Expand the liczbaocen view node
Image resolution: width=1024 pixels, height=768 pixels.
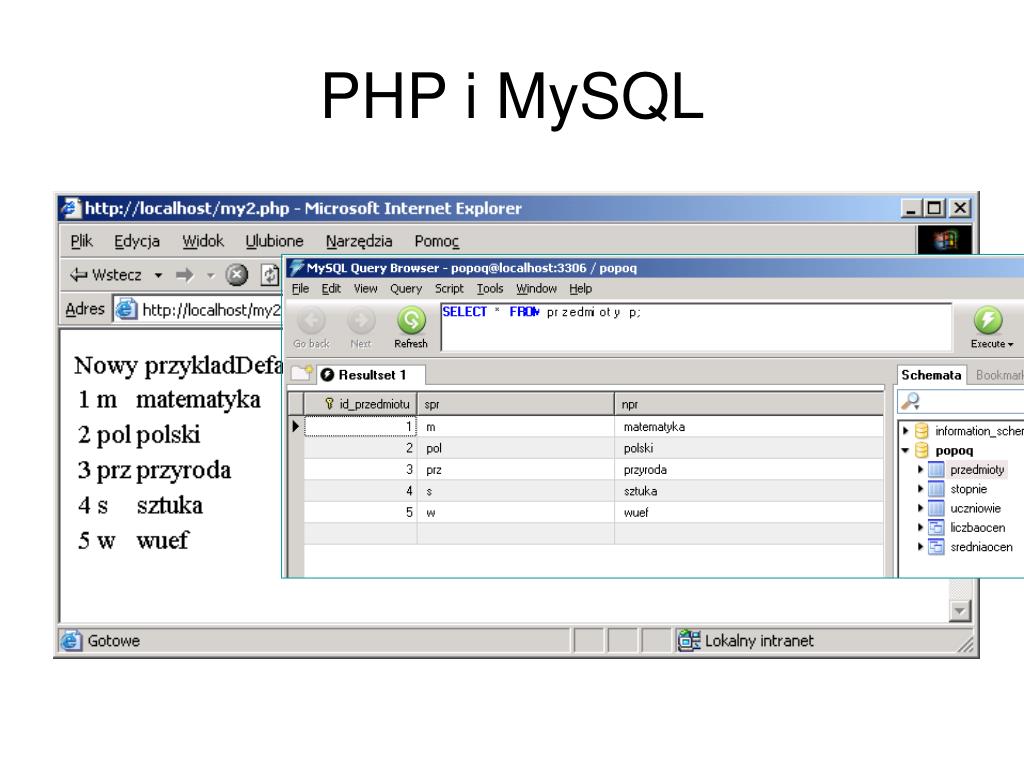coord(920,527)
